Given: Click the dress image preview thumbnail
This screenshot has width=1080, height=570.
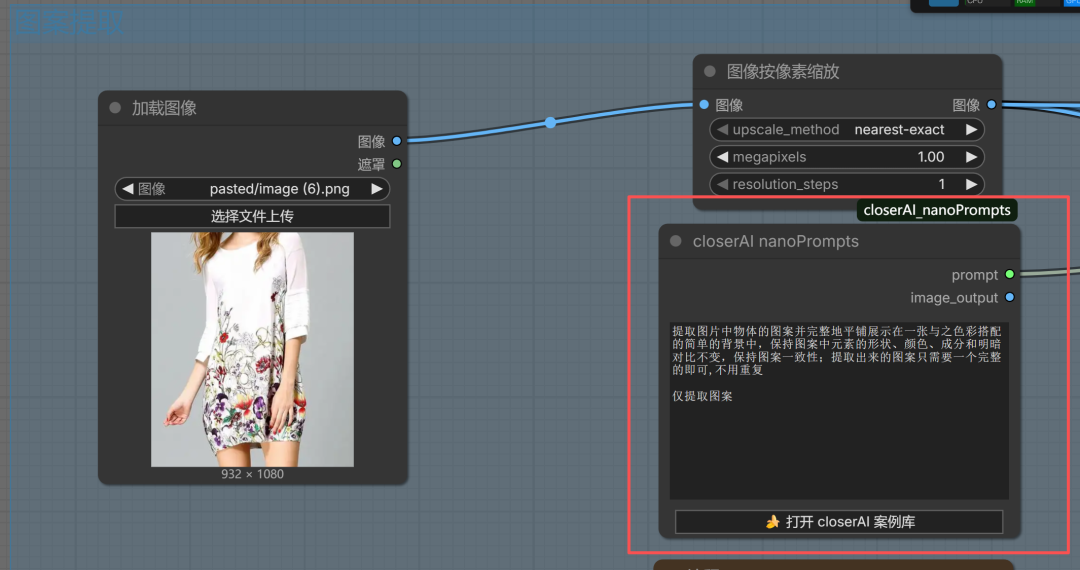Looking at the screenshot, I should click(x=252, y=350).
